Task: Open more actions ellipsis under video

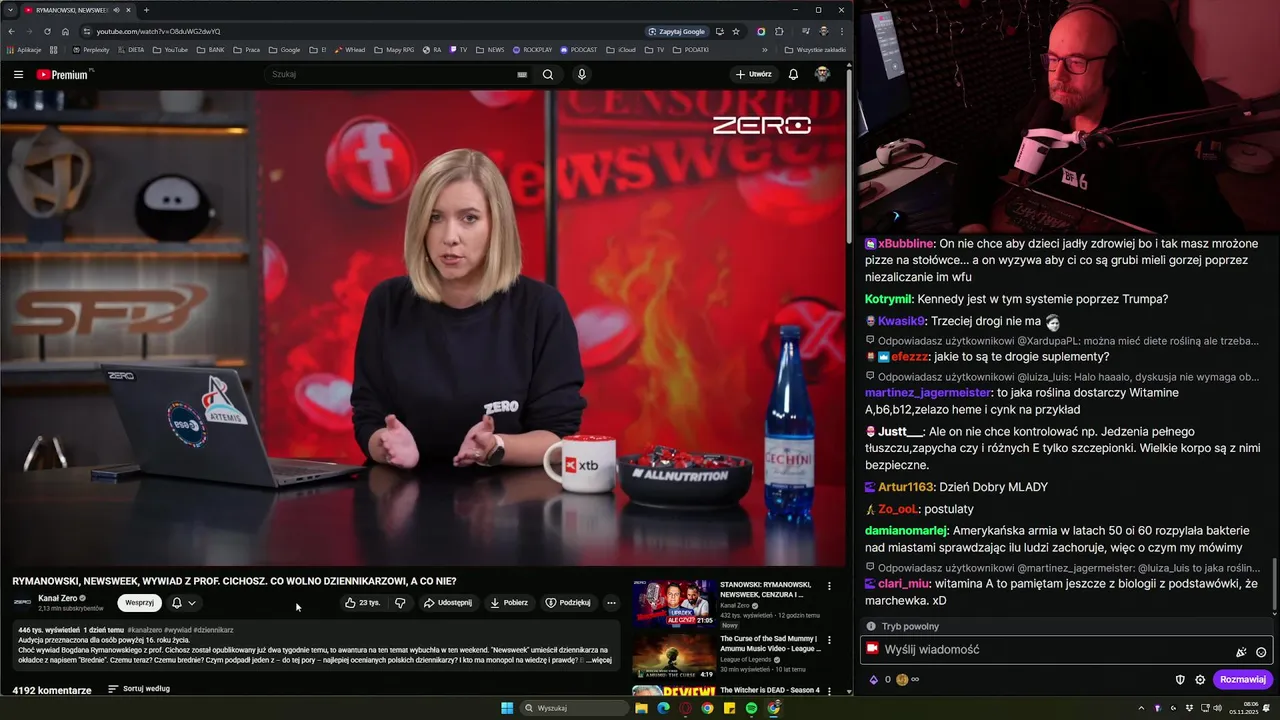Action: click(611, 603)
